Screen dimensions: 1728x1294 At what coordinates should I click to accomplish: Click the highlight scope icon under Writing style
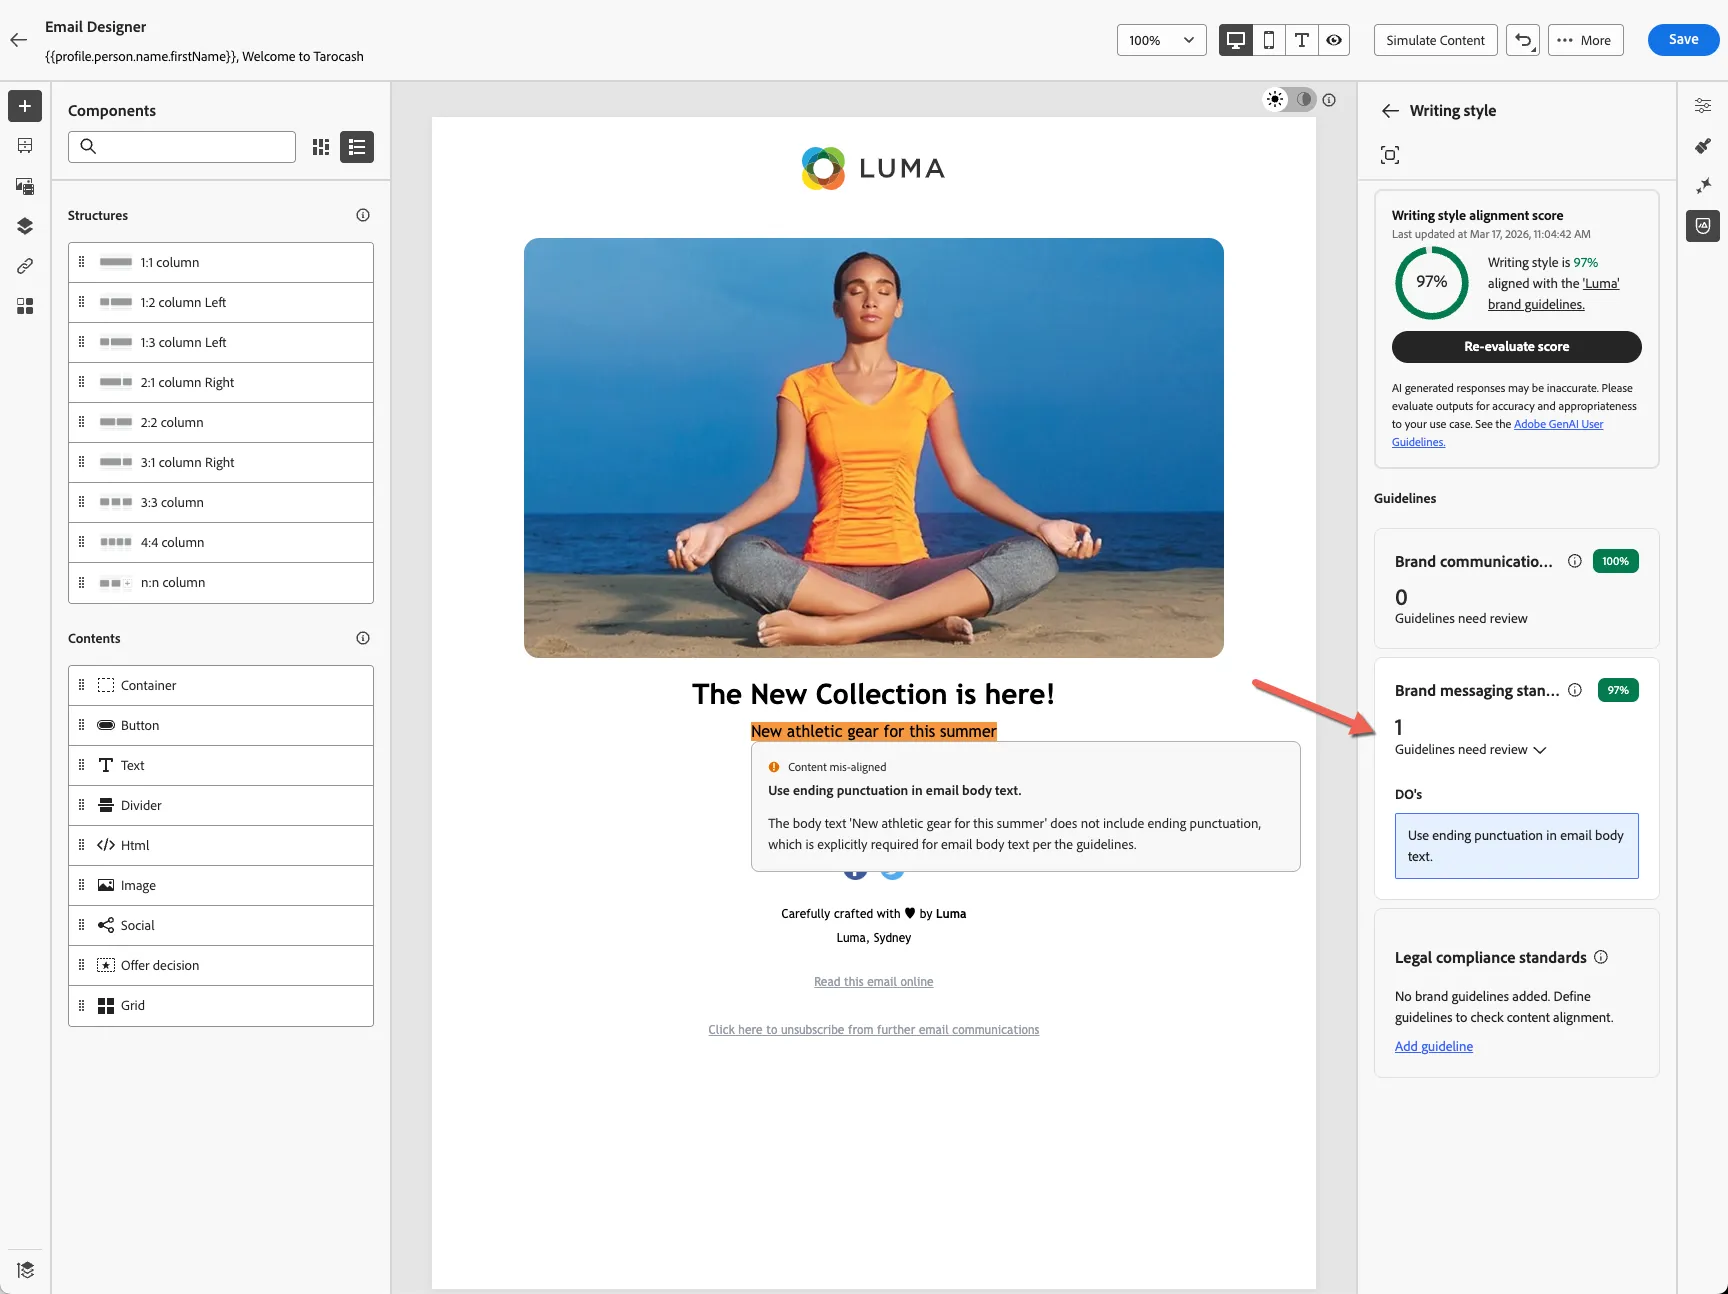(x=1390, y=155)
